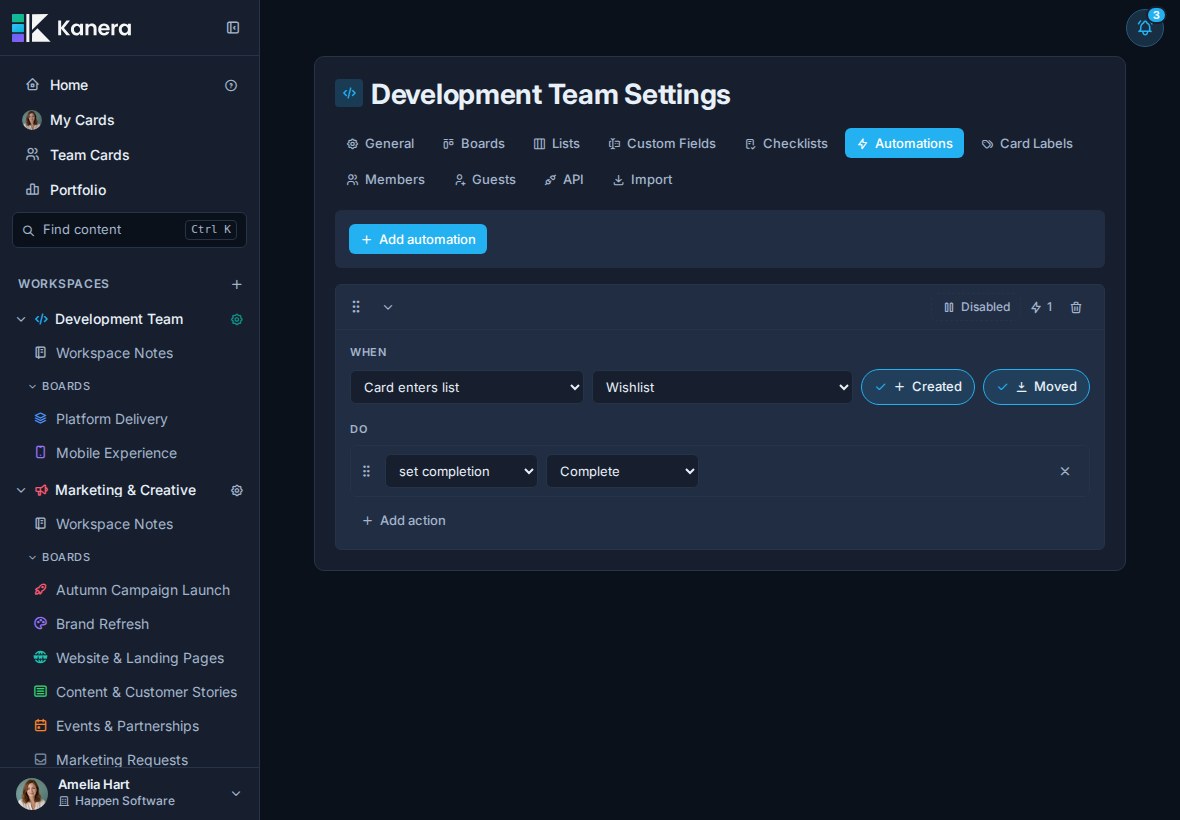Open the Wishlist list dropdown
The height and width of the screenshot is (820, 1180).
click(x=722, y=387)
